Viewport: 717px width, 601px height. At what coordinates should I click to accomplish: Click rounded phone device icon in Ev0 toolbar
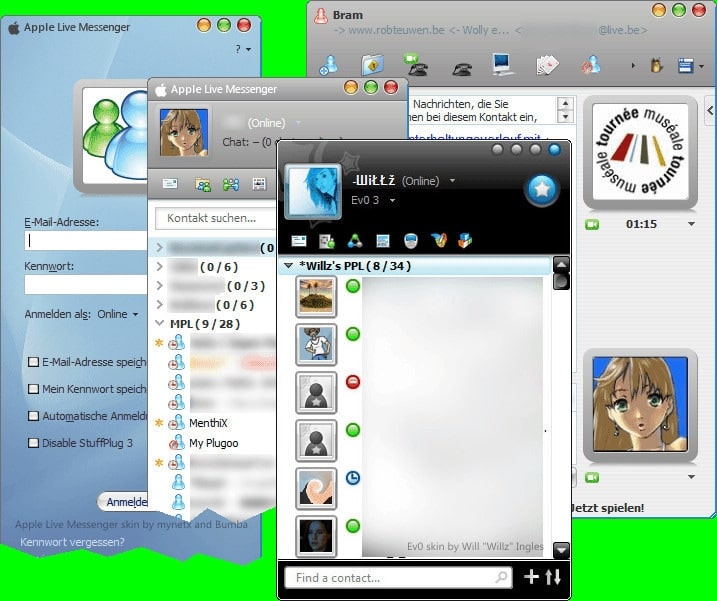(x=411, y=241)
